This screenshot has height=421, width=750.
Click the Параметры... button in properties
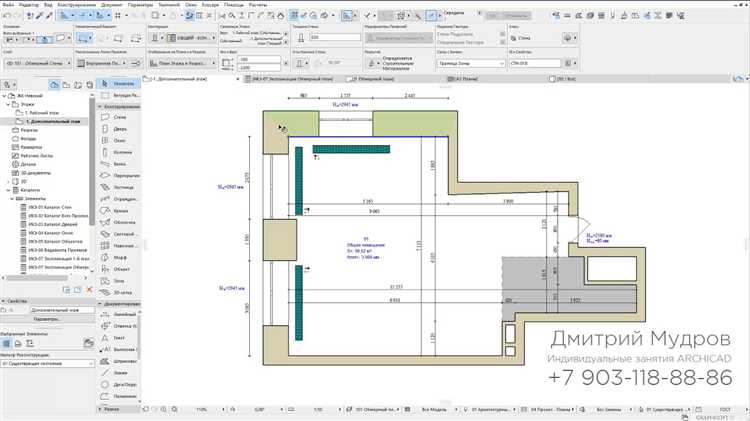coord(47,318)
